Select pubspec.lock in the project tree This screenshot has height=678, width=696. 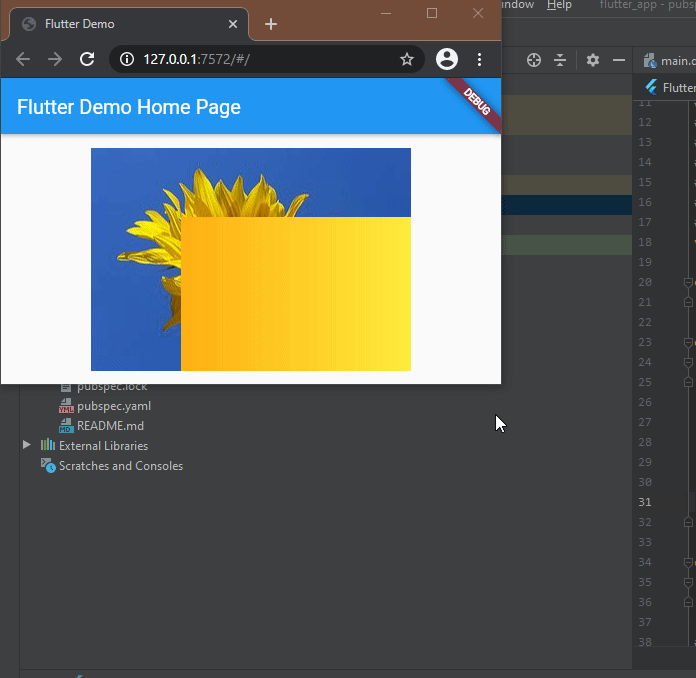click(112, 387)
